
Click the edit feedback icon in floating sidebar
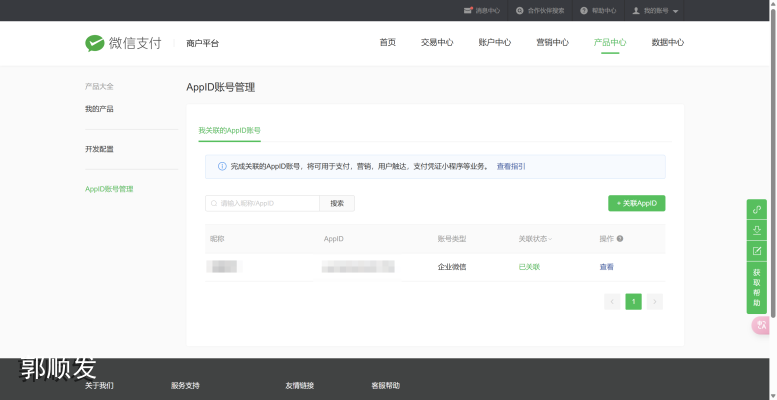tap(757, 251)
